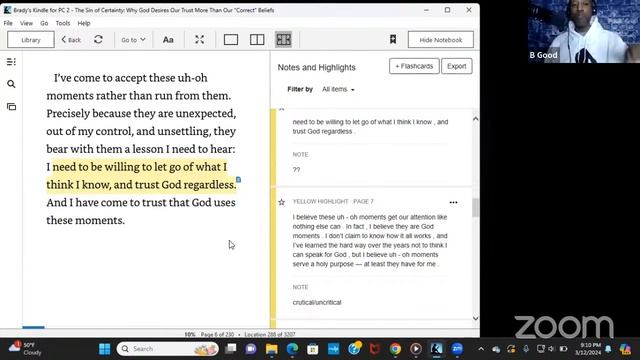Open the Go to dropdown
The height and width of the screenshot is (360, 640).
click(133, 40)
